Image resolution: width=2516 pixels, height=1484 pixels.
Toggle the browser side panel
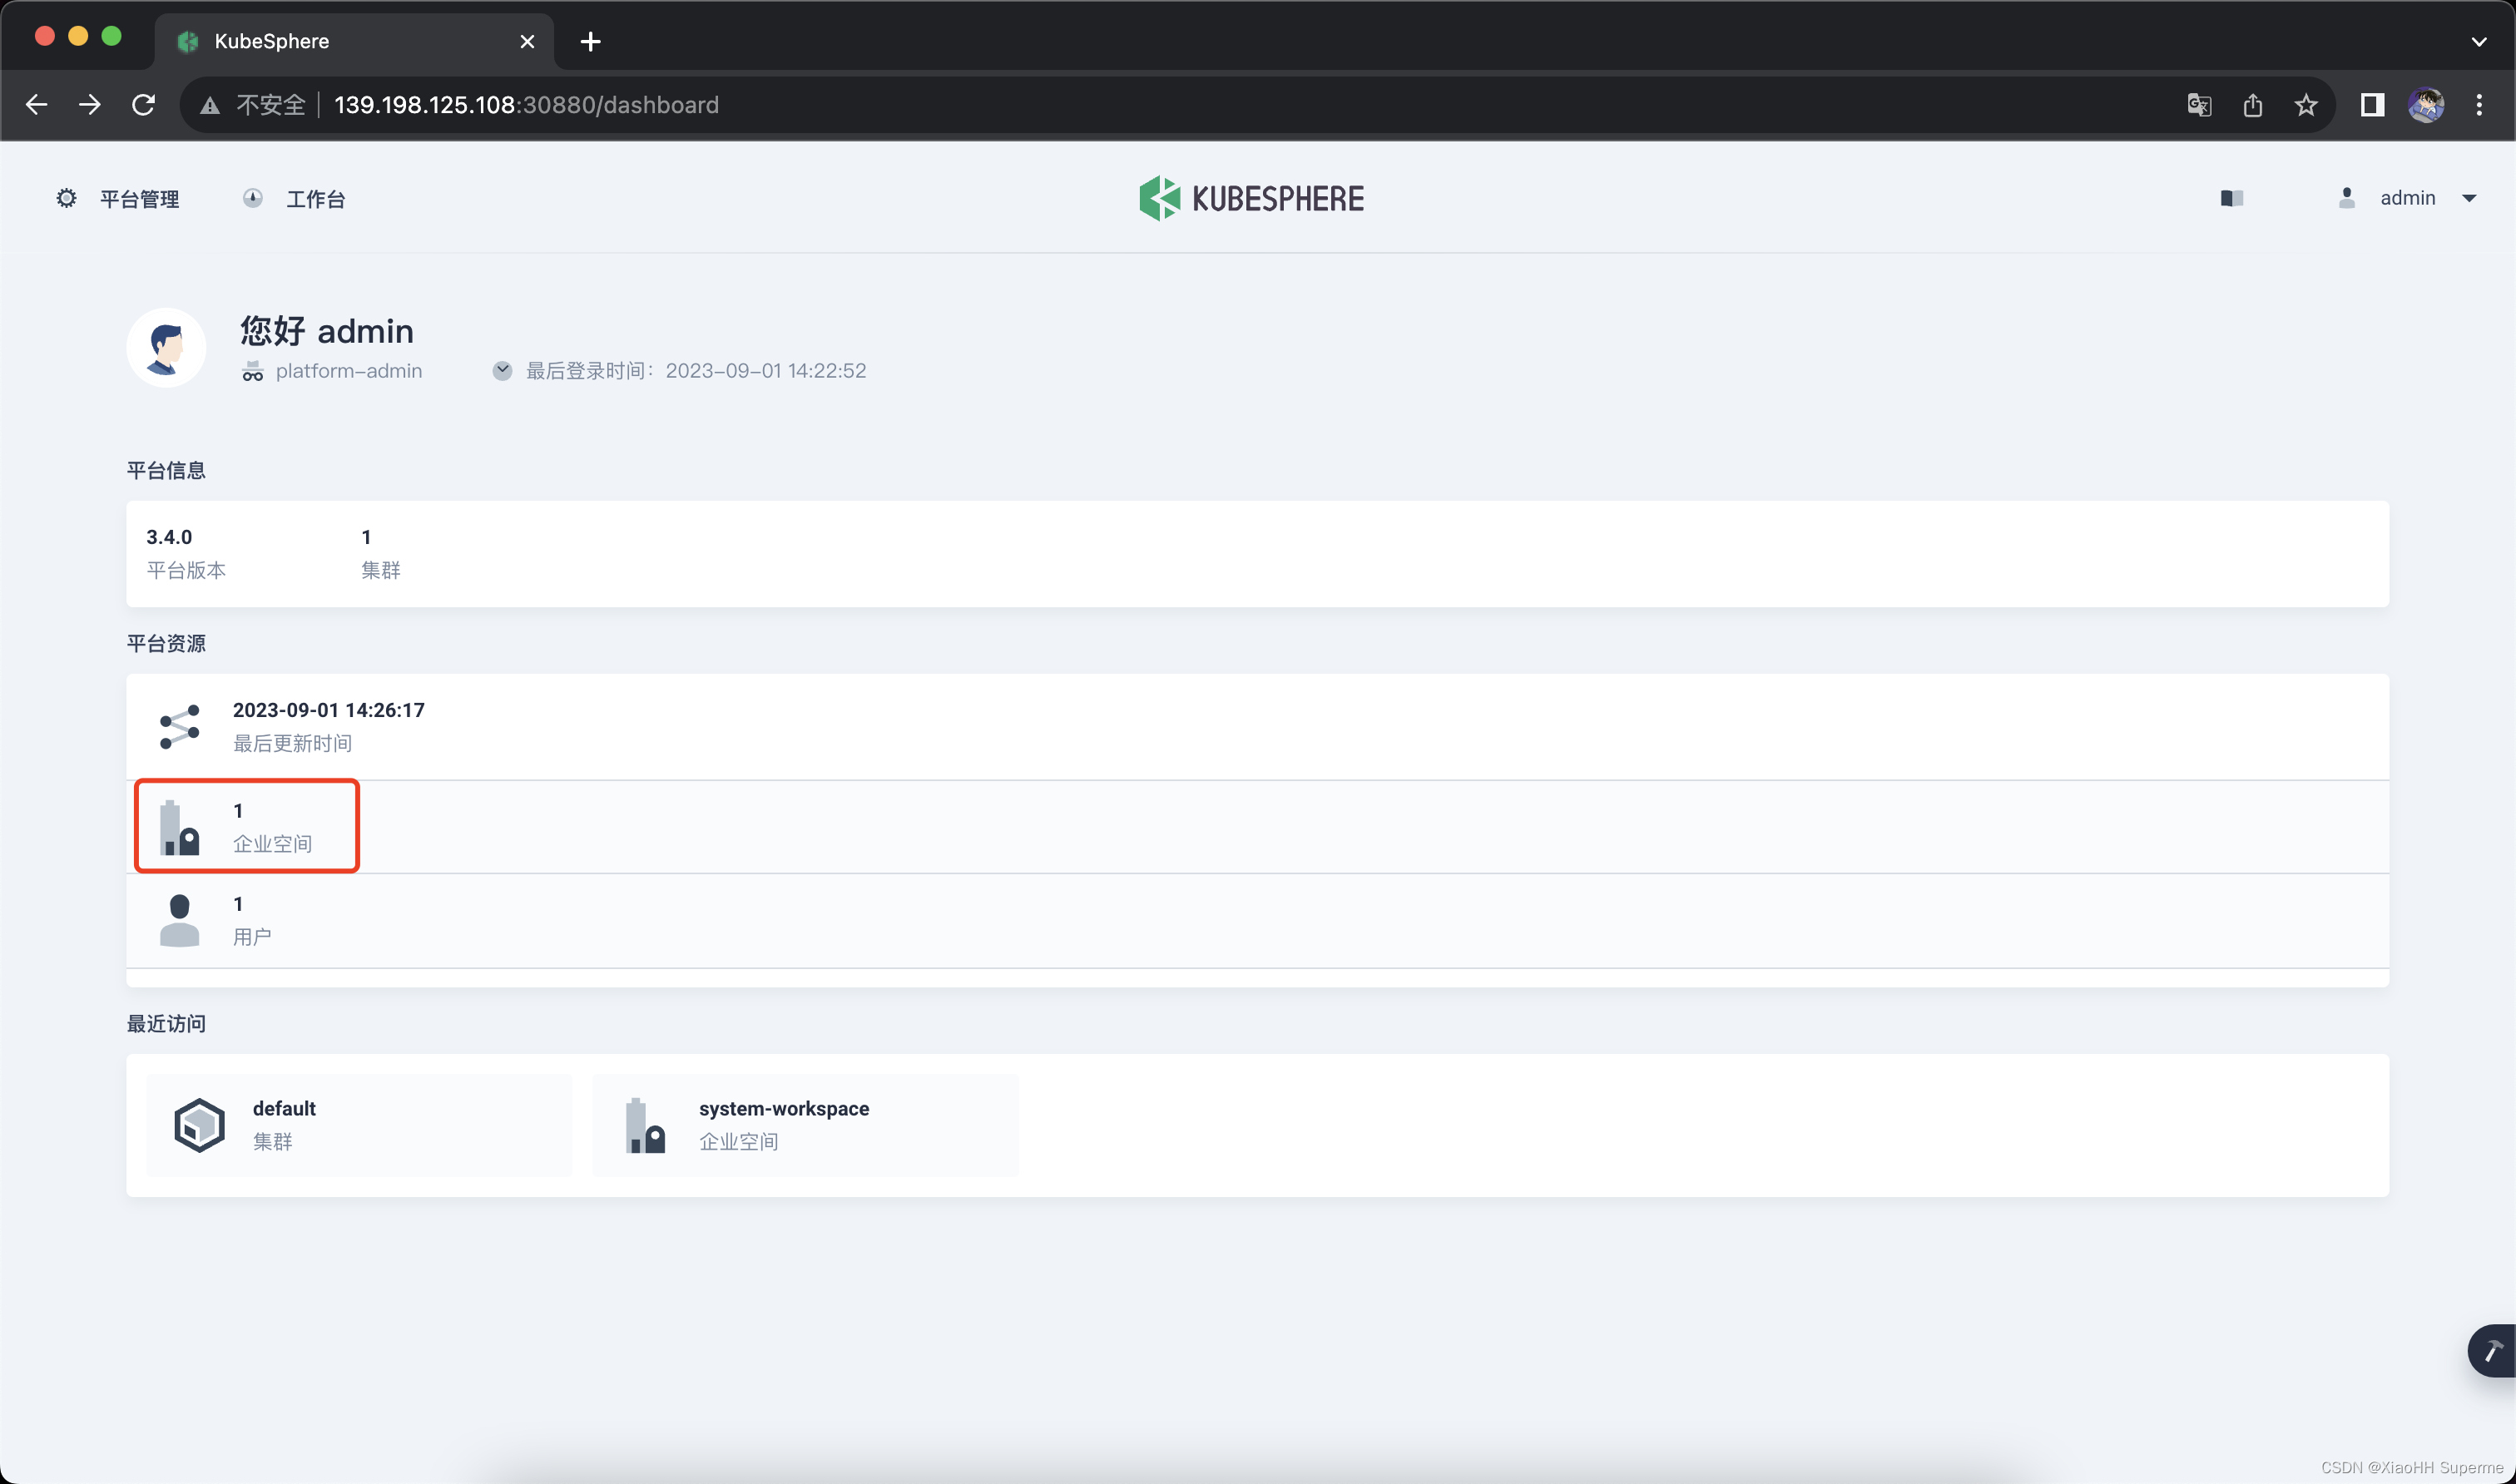[x=2372, y=105]
